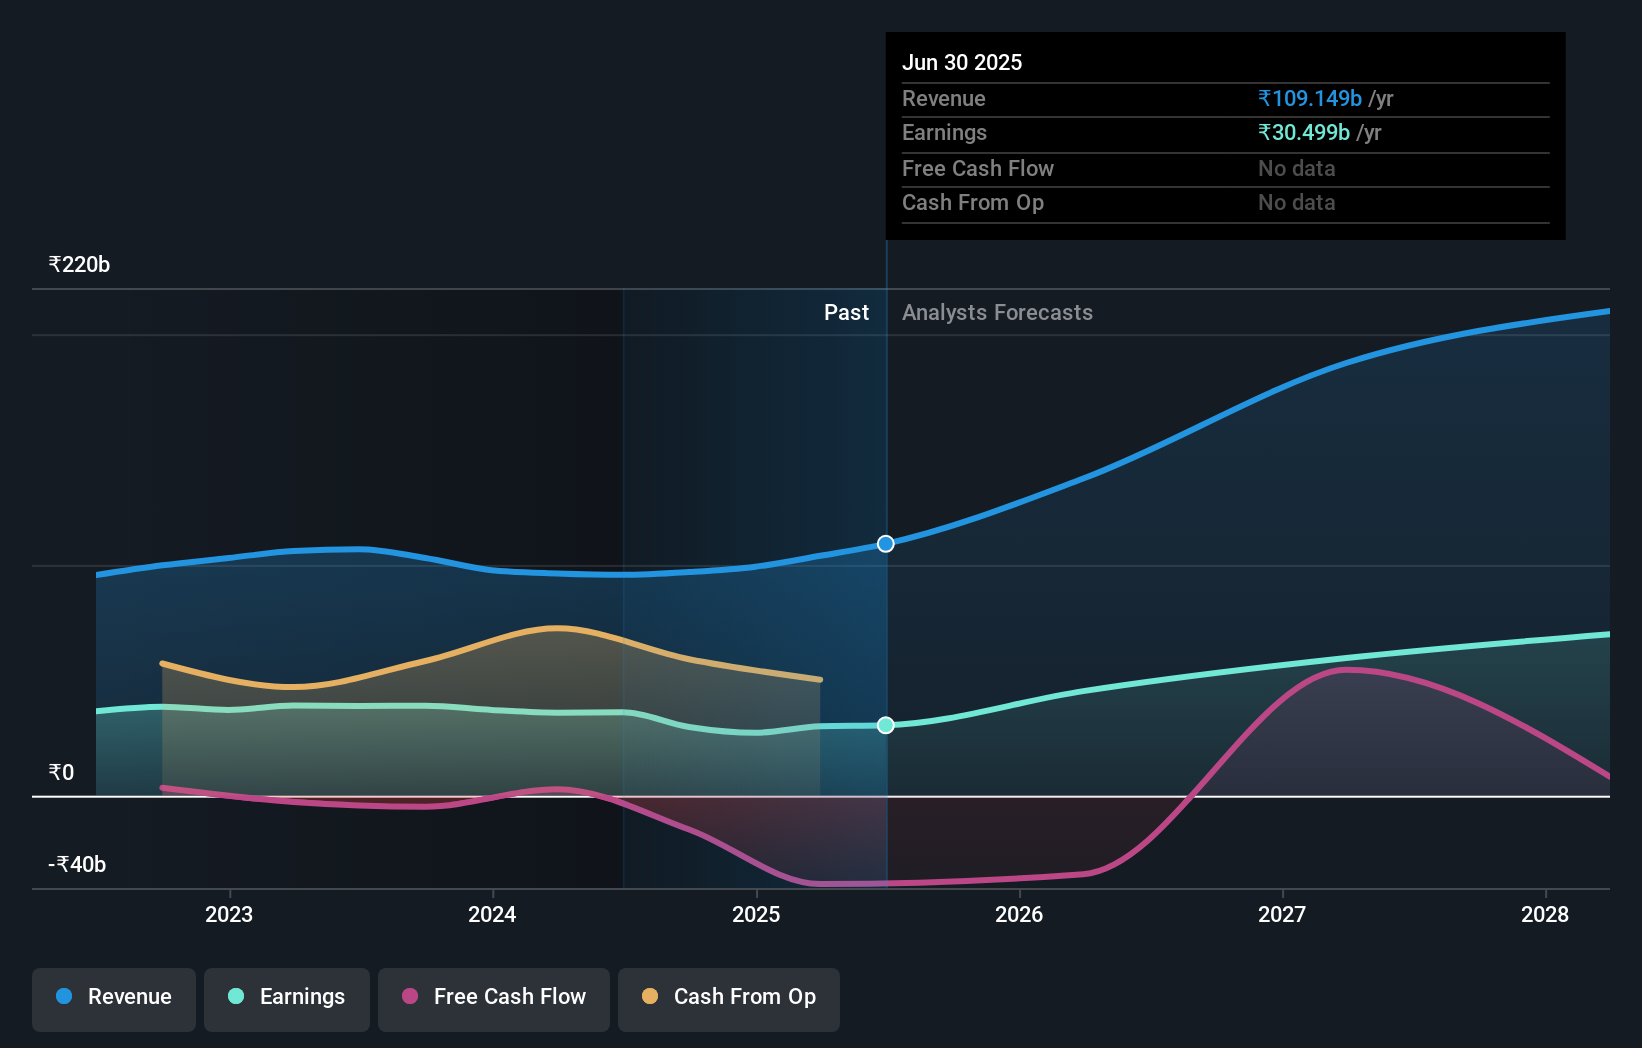This screenshot has height=1048, width=1642.
Task: Click the Earnings legend button
Action: click(x=286, y=997)
